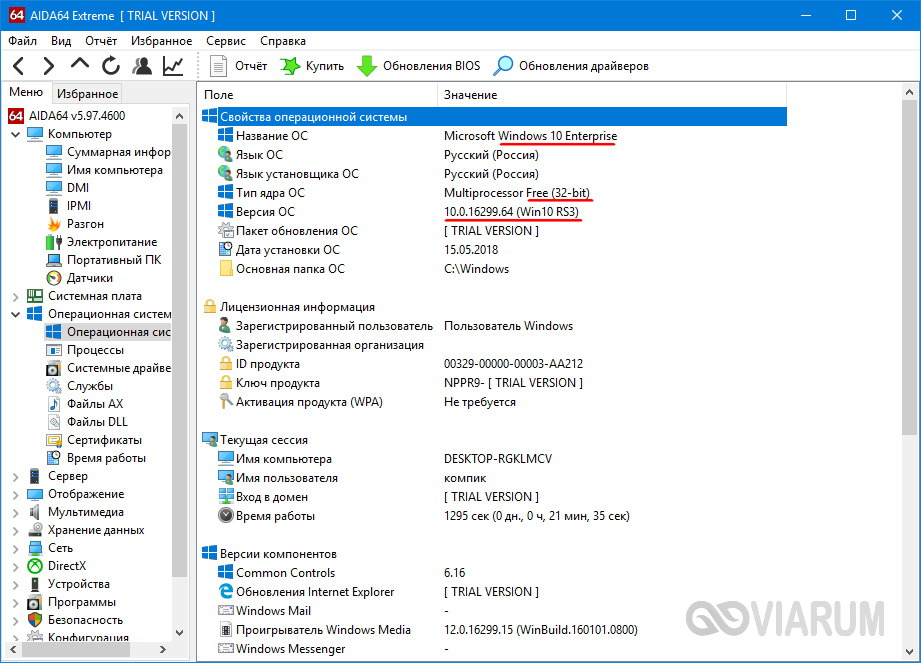Select Имя компьютера tree item
Viewport: 921px width, 663px height.
tap(105, 170)
